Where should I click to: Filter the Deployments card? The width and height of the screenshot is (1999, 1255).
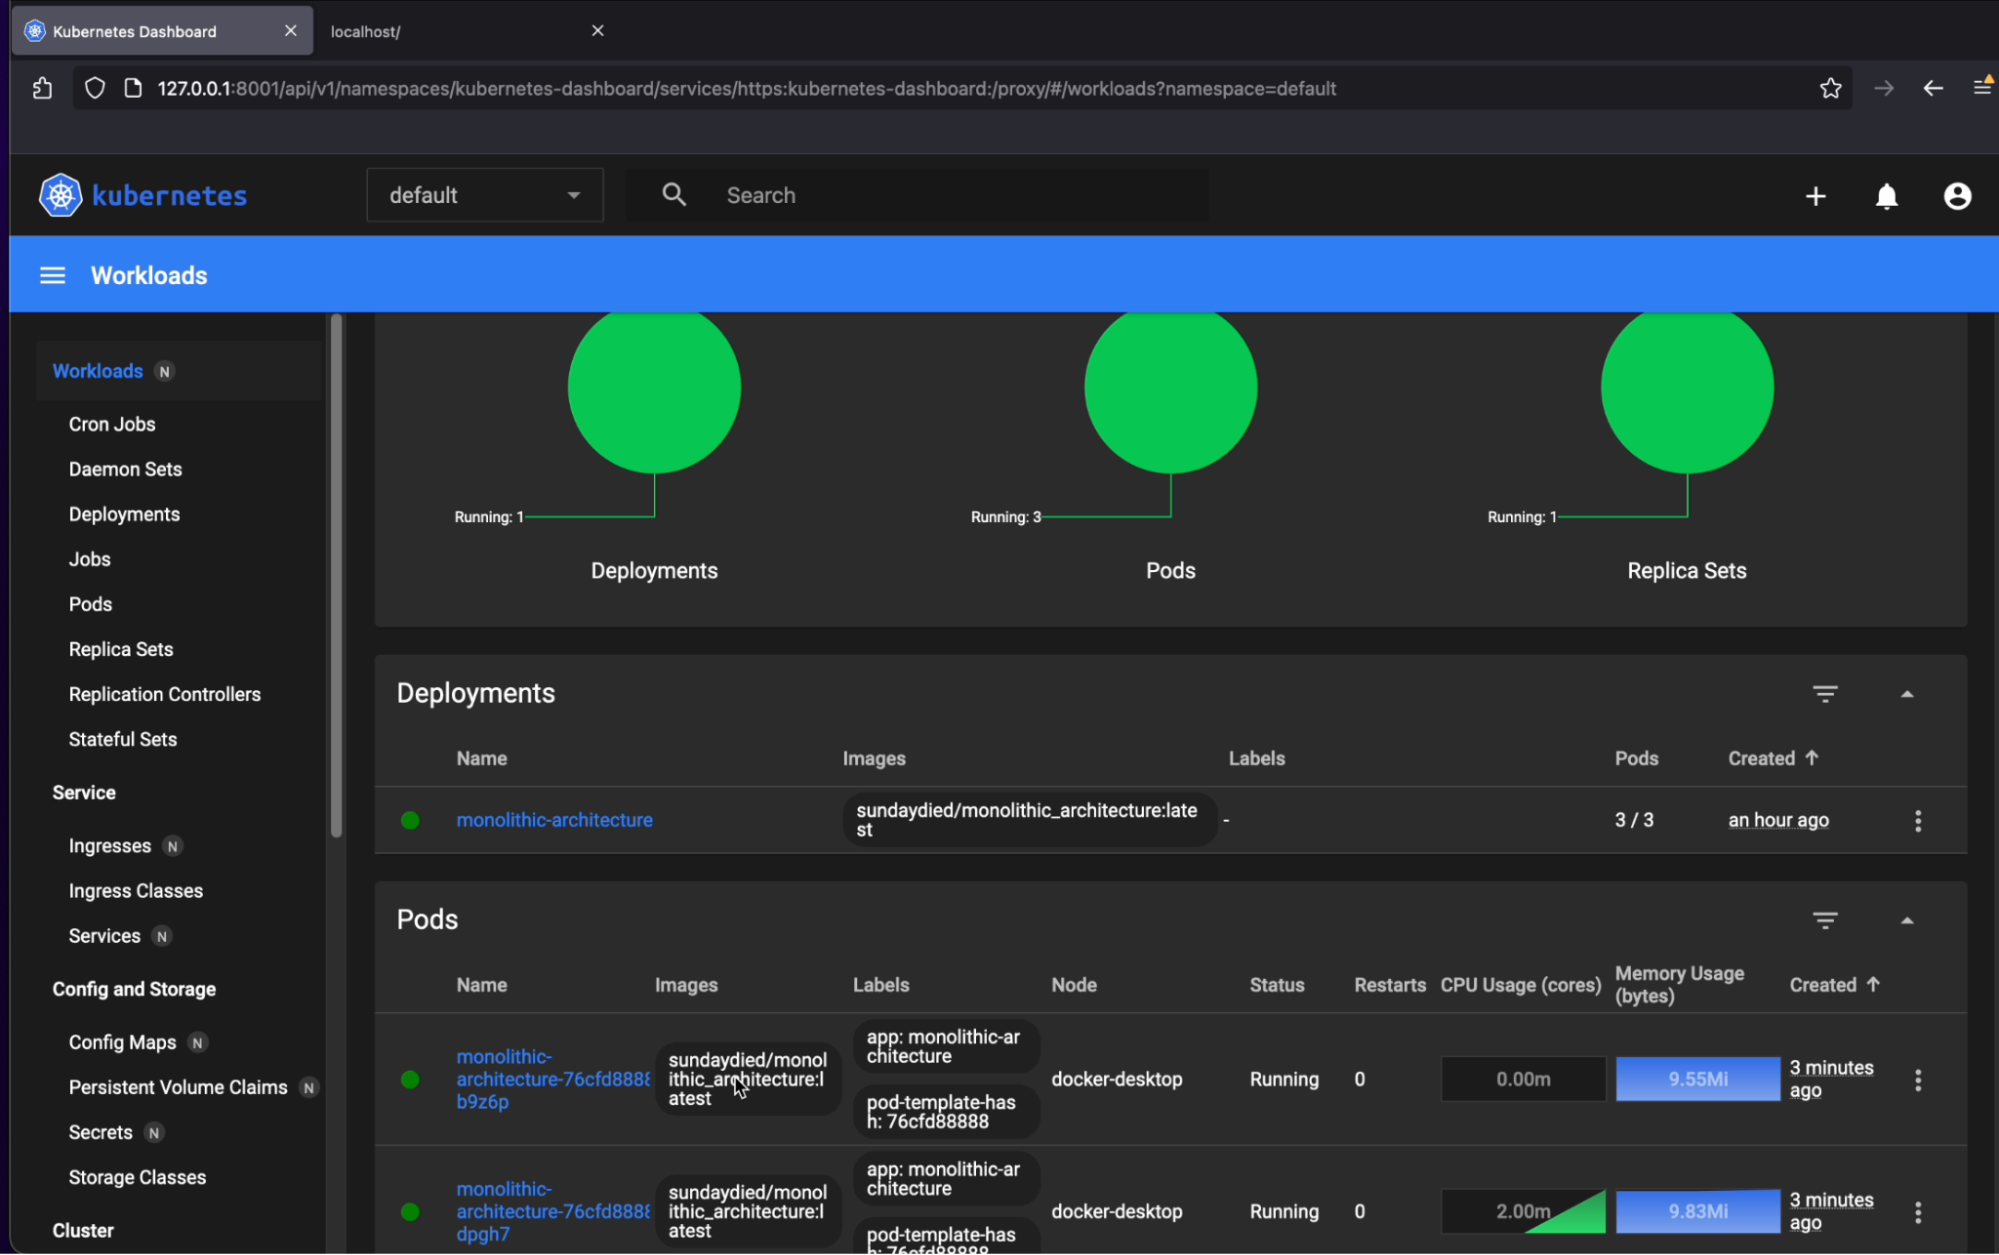[1825, 694]
